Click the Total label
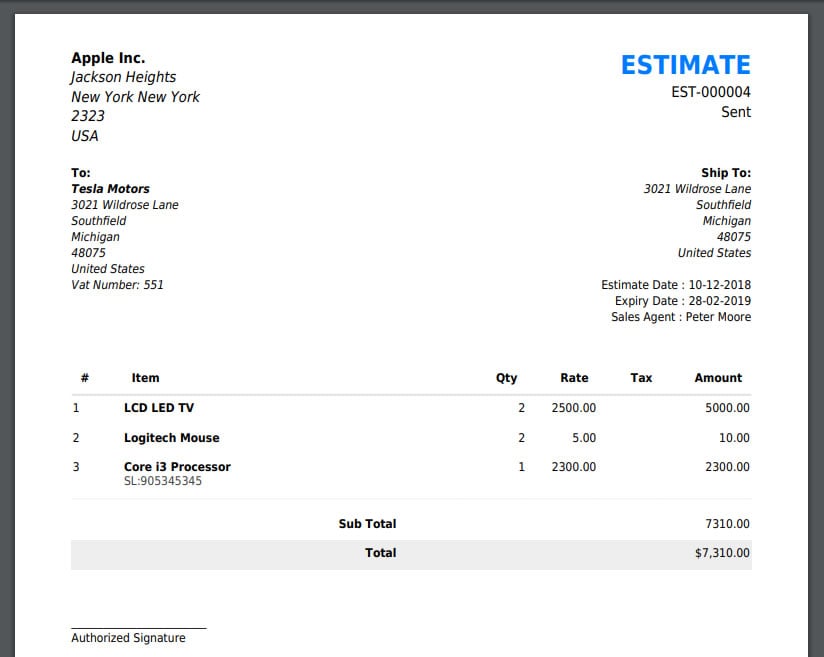Image resolution: width=824 pixels, height=657 pixels. point(380,553)
